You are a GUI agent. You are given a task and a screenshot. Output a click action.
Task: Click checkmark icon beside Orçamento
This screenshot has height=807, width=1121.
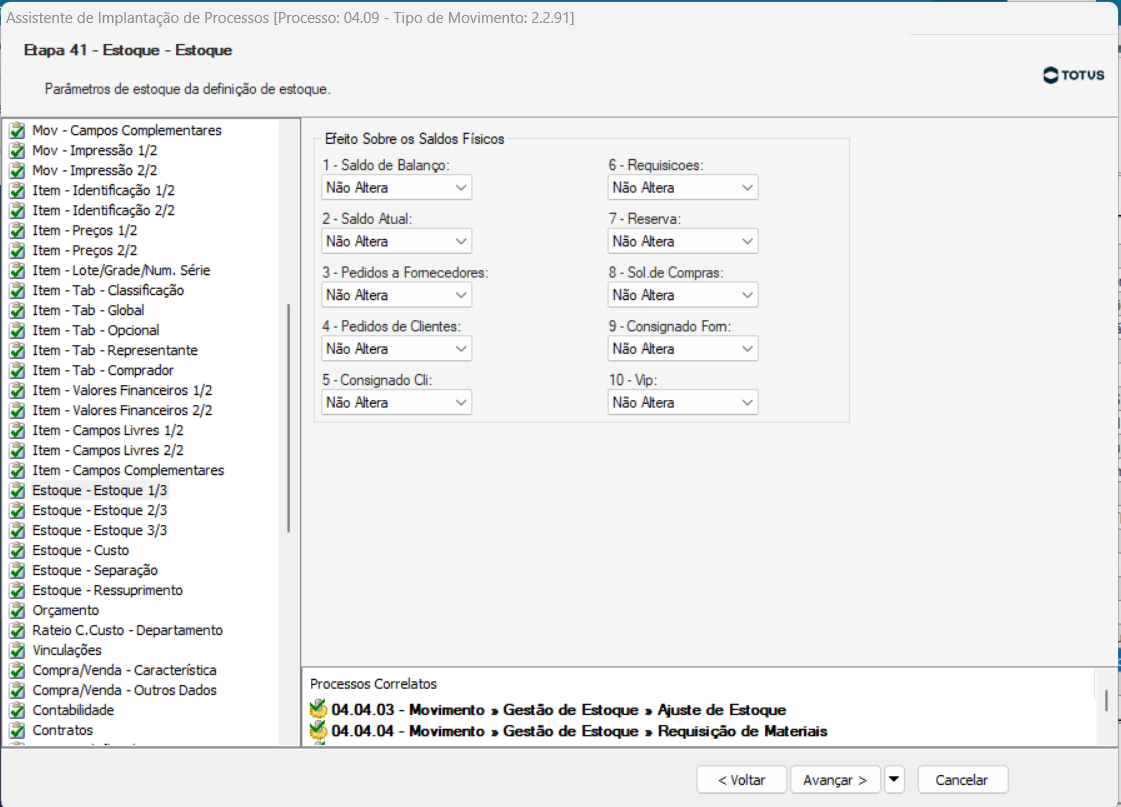[x=17, y=611]
